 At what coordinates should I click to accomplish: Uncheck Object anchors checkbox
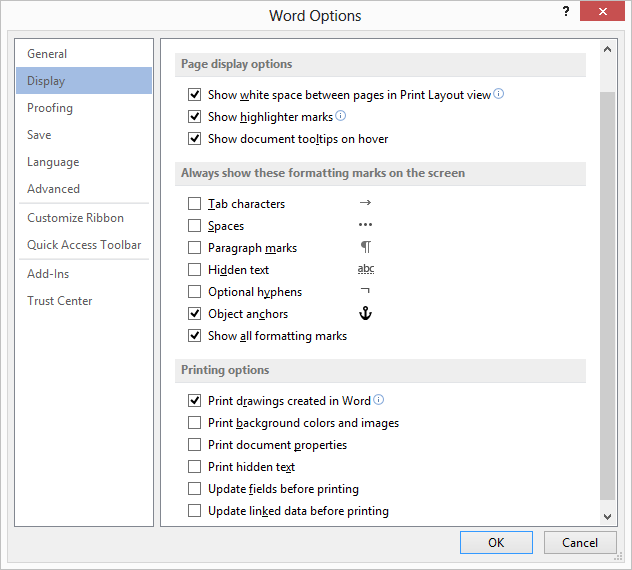(x=195, y=314)
